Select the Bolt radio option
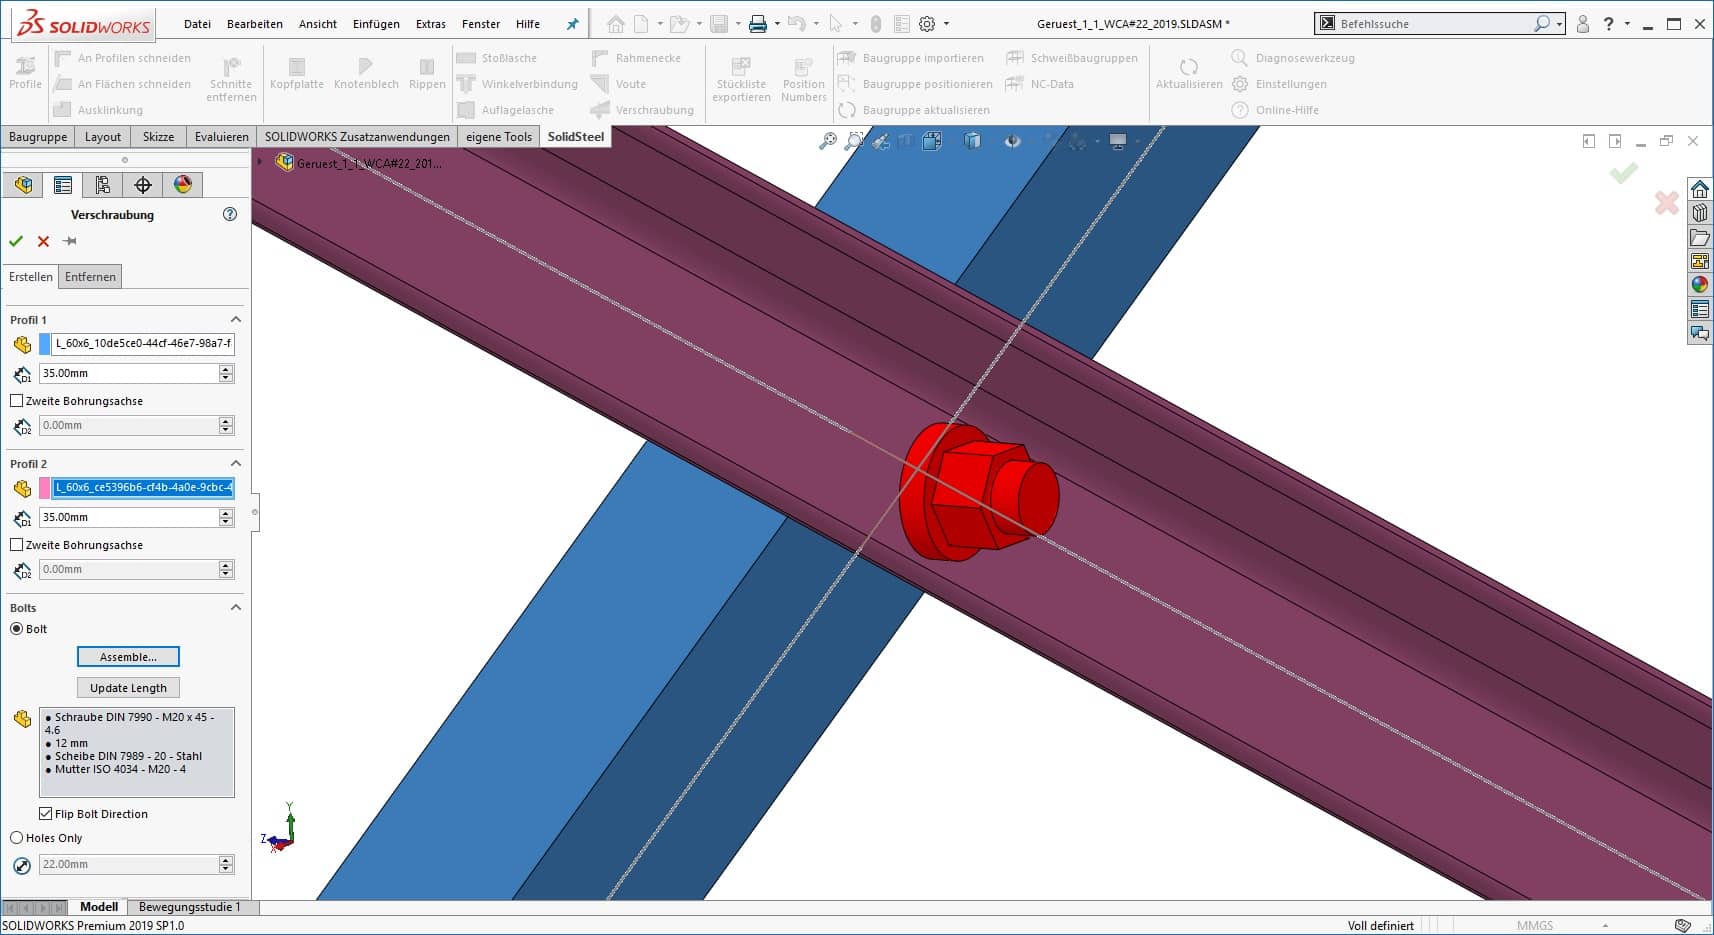The width and height of the screenshot is (1714, 935). 16,629
